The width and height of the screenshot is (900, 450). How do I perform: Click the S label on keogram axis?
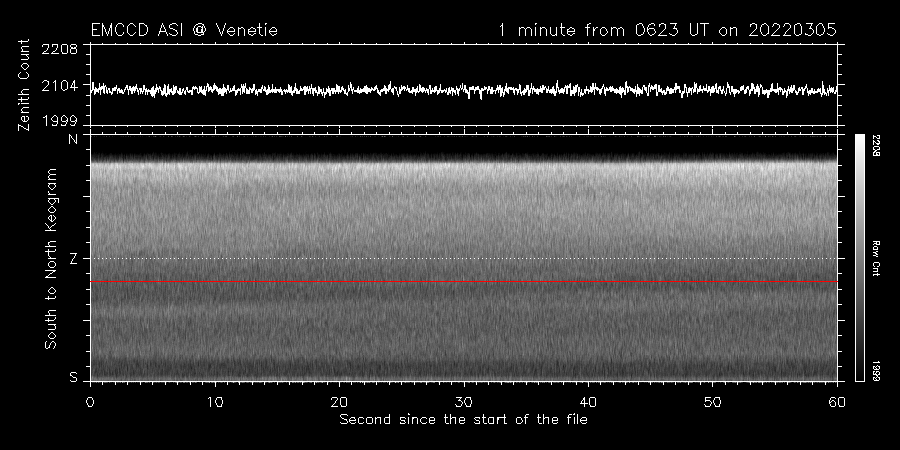click(73, 377)
